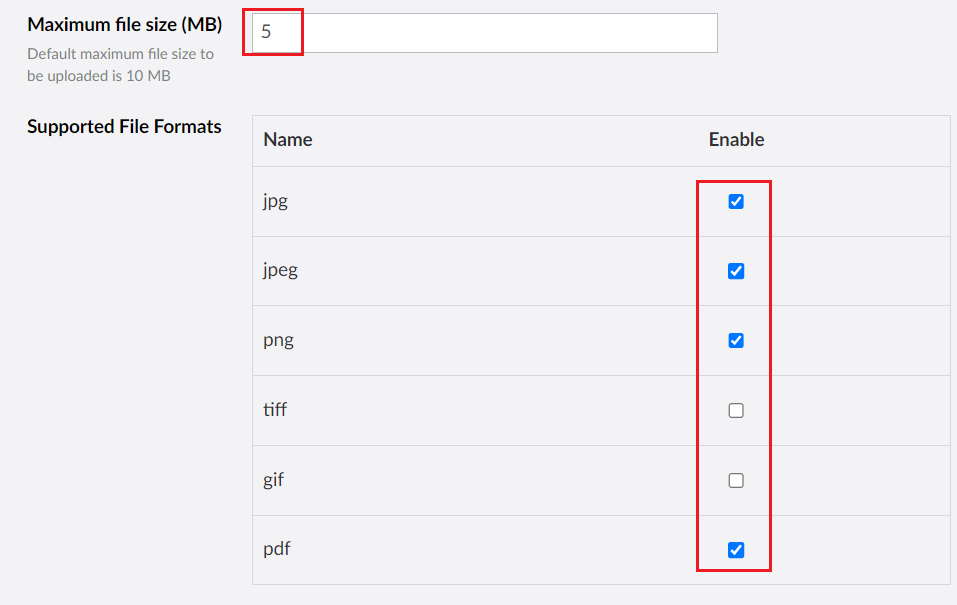Disable the png format checkbox
Image resolution: width=957 pixels, height=605 pixels.
(736, 340)
